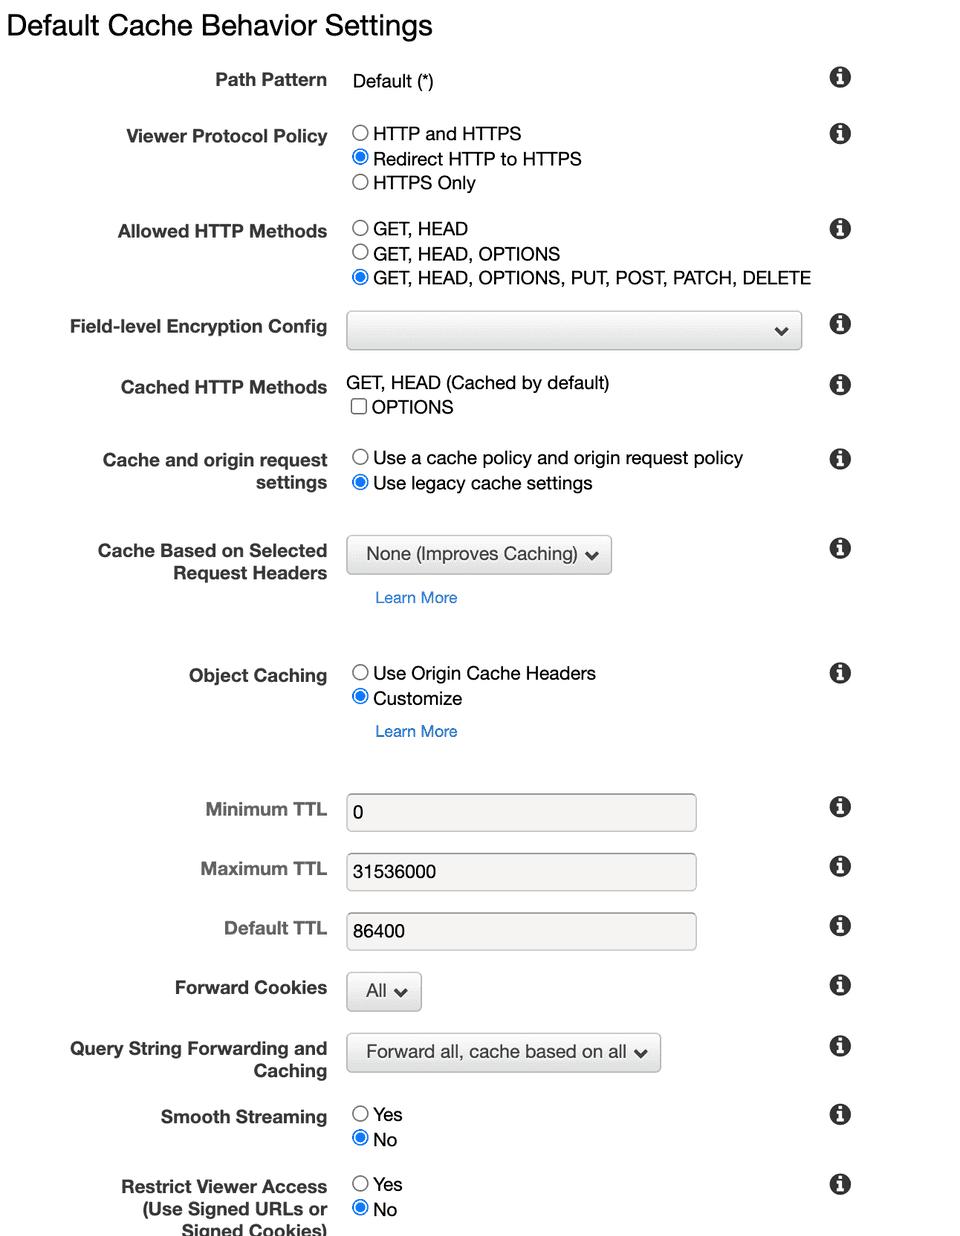This screenshot has width=960, height=1236.
Task: Show info for Allowed HTTP Methods
Action: pyautogui.click(x=840, y=229)
